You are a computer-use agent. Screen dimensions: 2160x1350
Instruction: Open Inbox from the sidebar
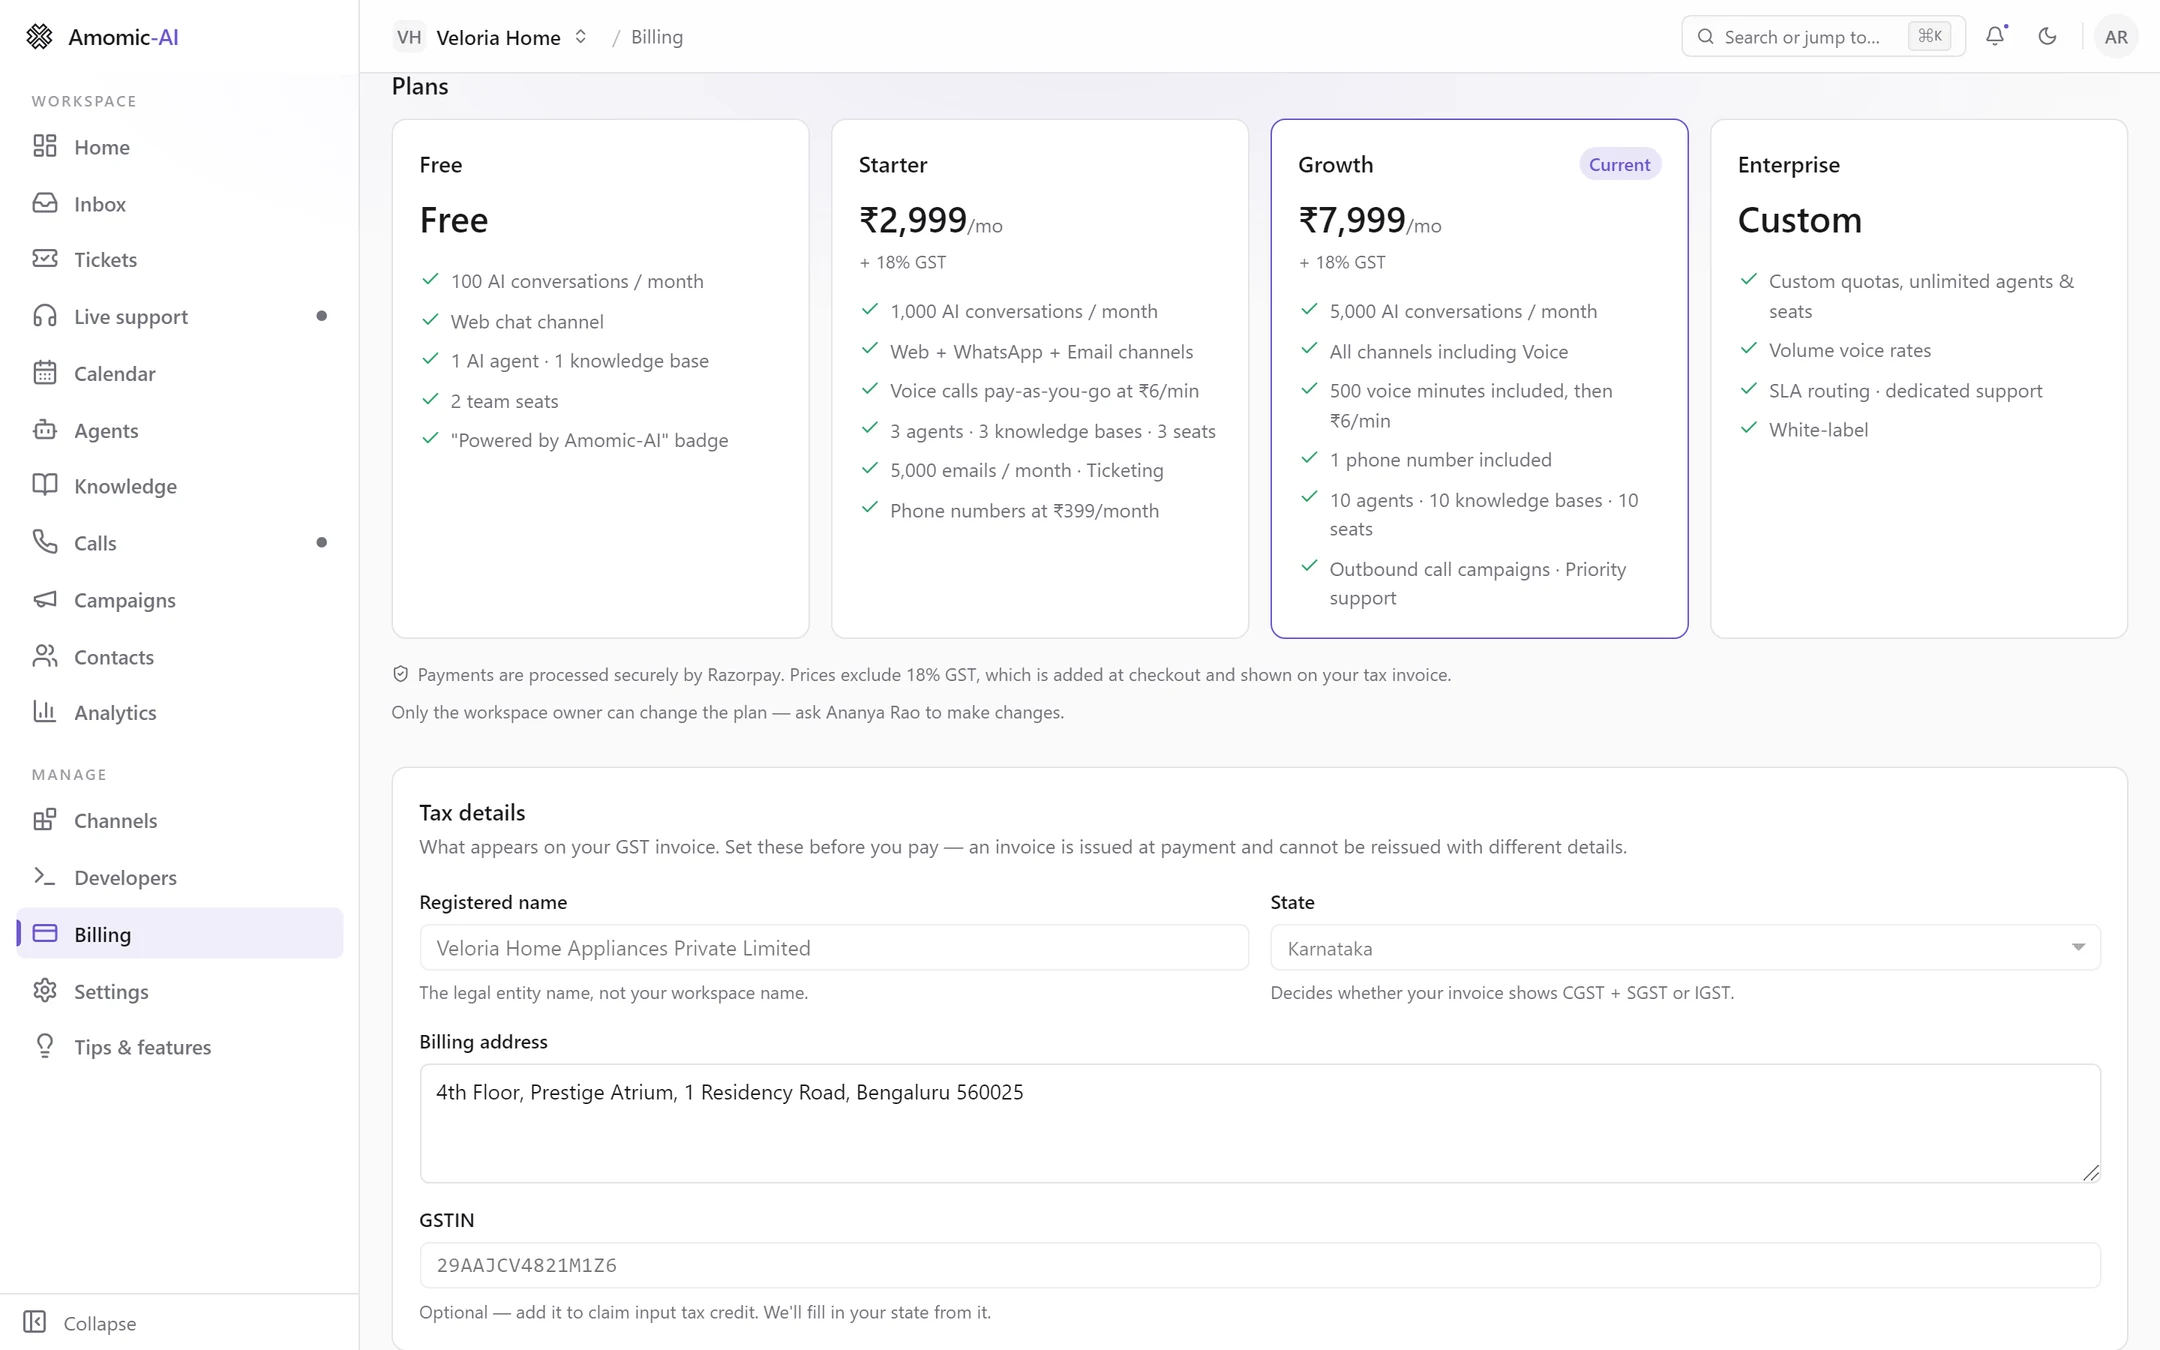coord(180,203)
